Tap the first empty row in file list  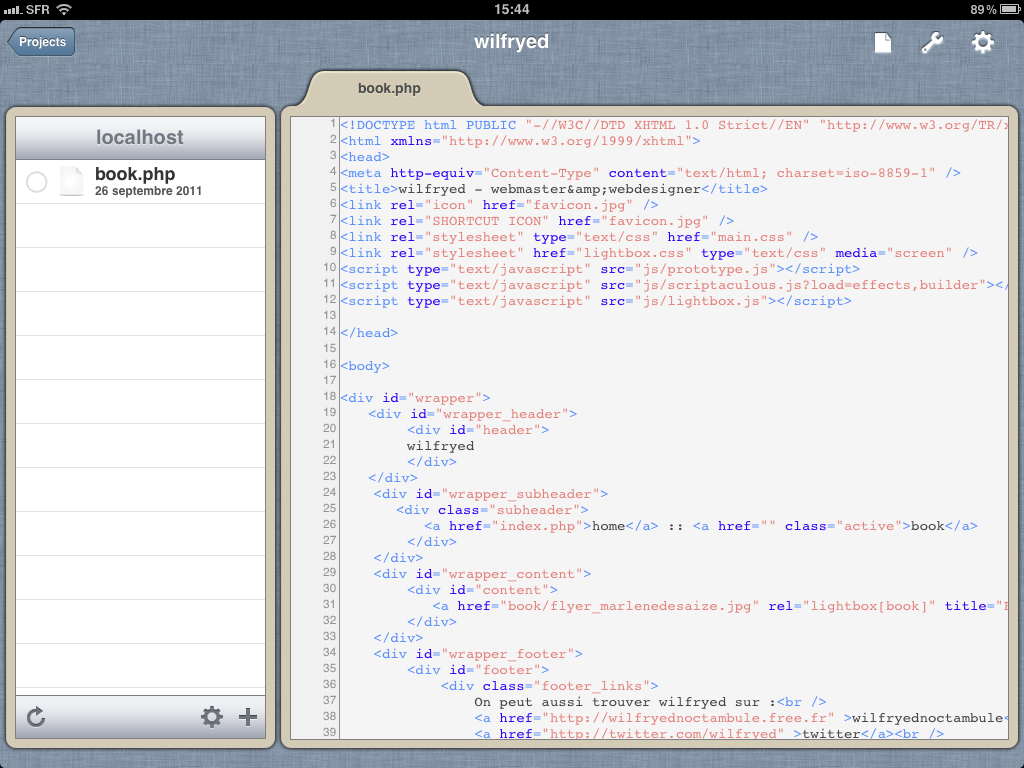pyautogui.click(x=140, y=225)
